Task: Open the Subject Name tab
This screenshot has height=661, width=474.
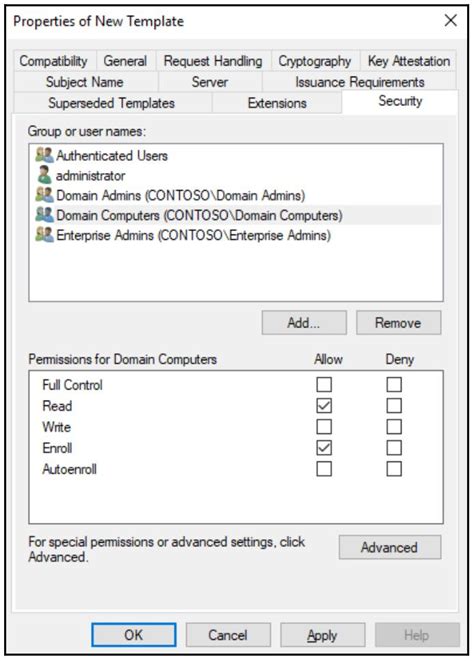Action: click(x=85, y=82)
